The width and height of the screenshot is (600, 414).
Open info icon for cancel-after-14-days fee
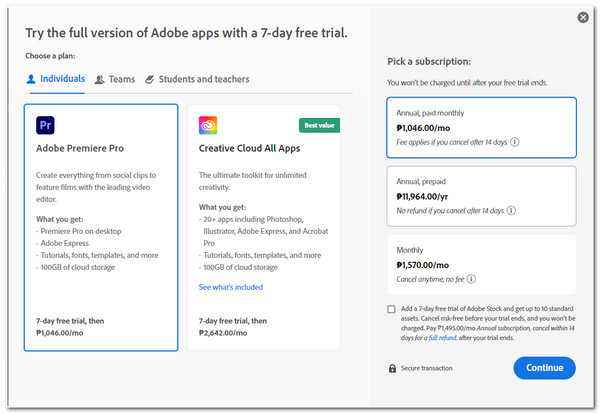coord(515,142)
